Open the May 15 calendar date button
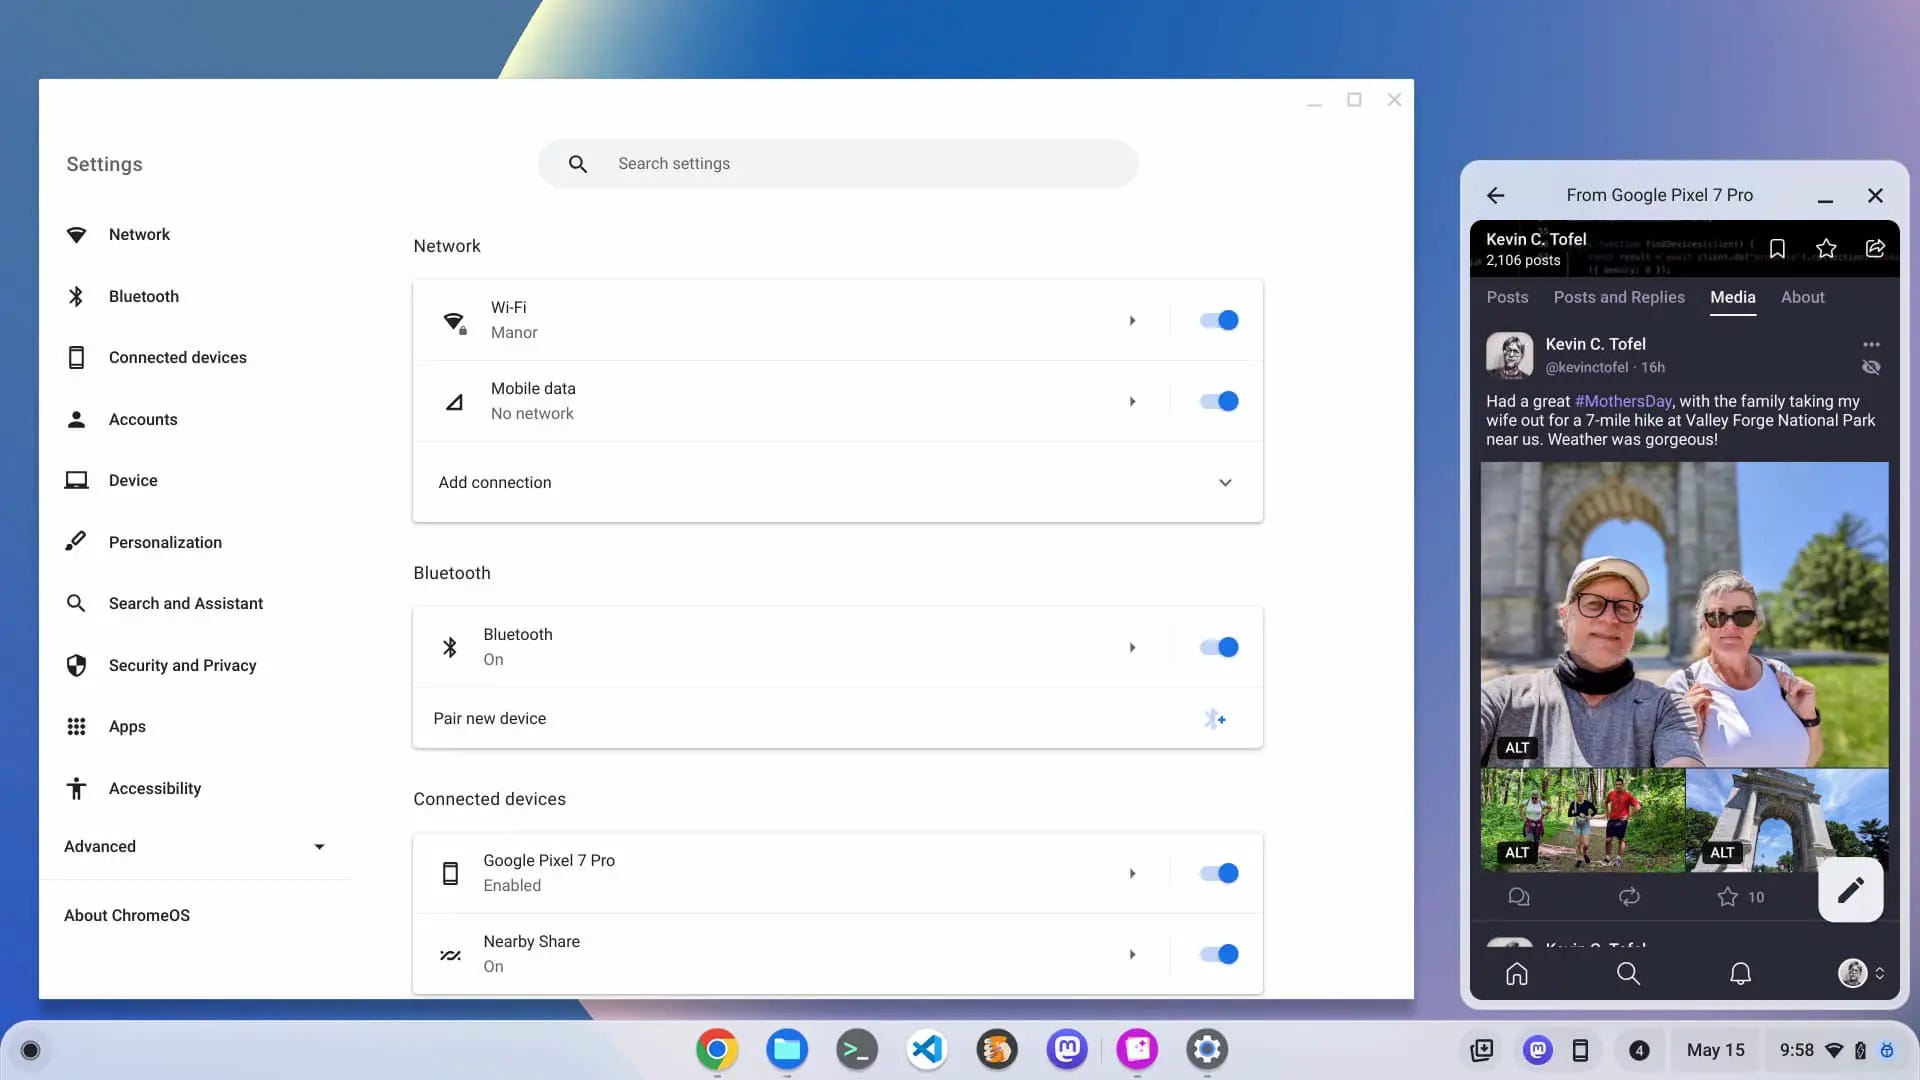 [1715, 1050]
